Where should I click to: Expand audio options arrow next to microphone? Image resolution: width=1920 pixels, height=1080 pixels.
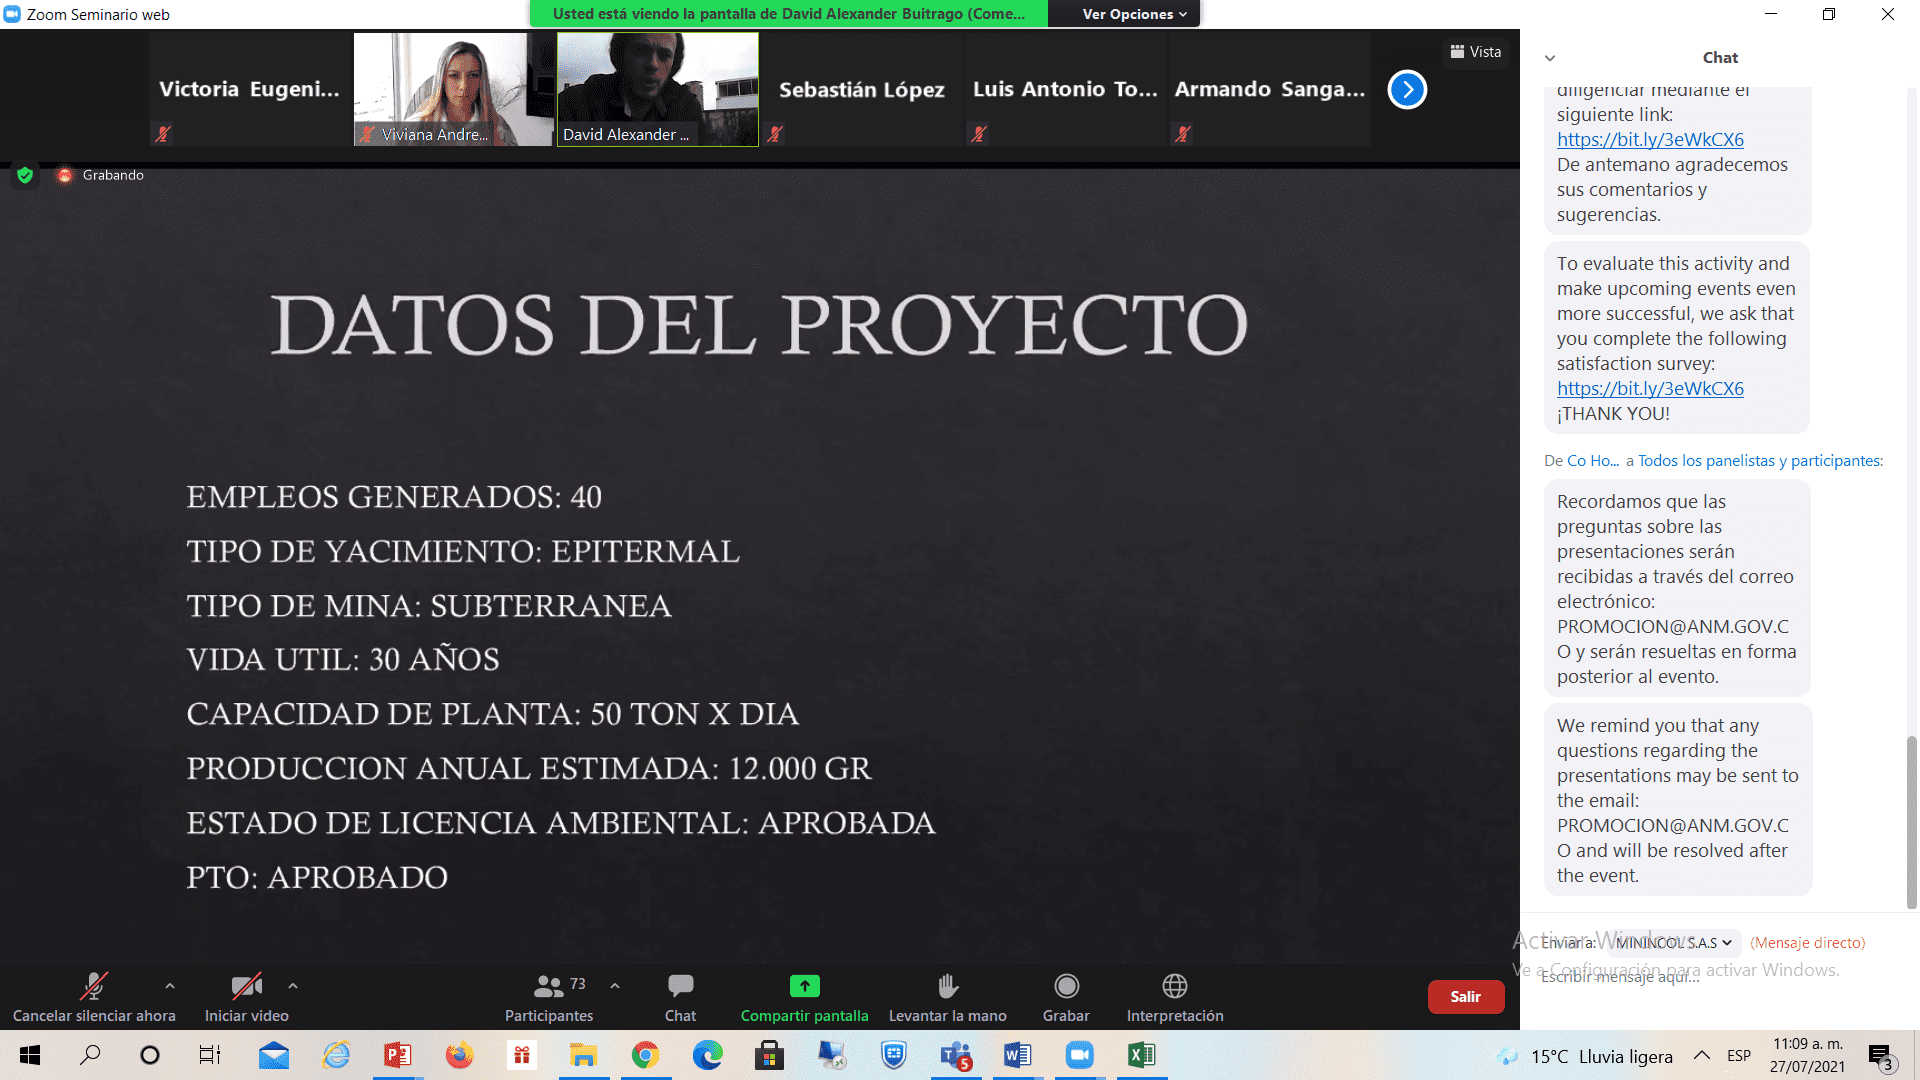tap(170, 986)
